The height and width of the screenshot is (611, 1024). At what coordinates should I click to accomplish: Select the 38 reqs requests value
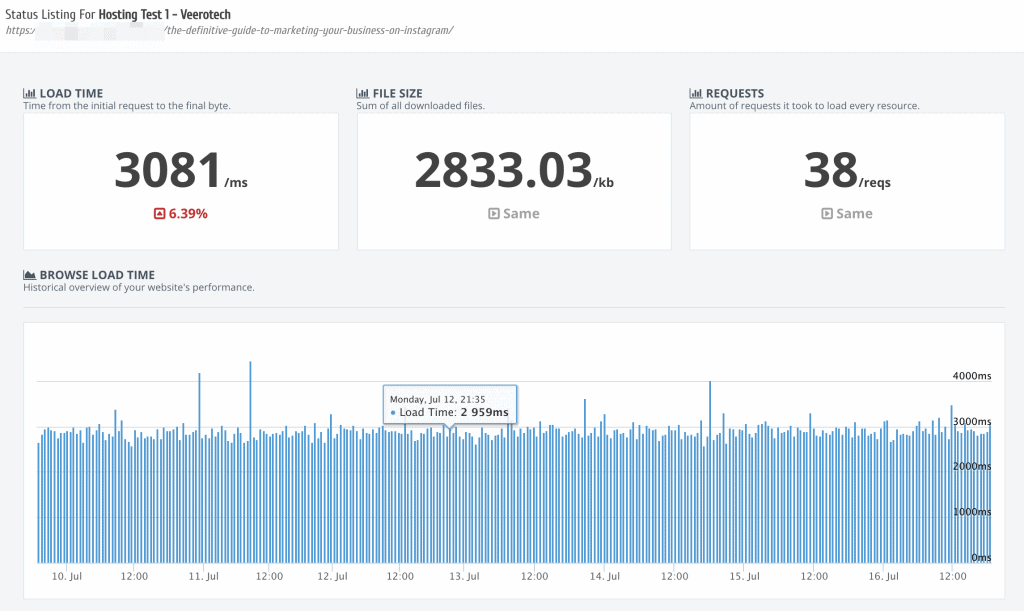(x=831, y=171)
